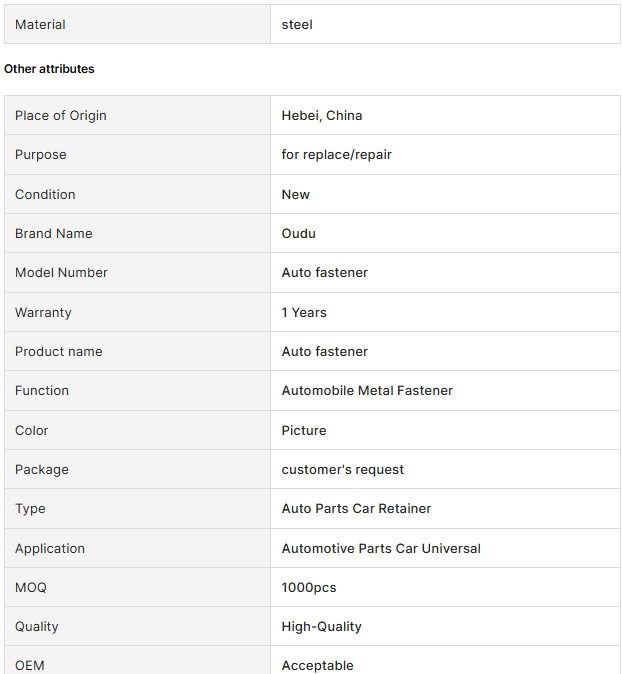622x674 pixels.
Task: Select the '1 Years' warranty value
Action: 304,312
